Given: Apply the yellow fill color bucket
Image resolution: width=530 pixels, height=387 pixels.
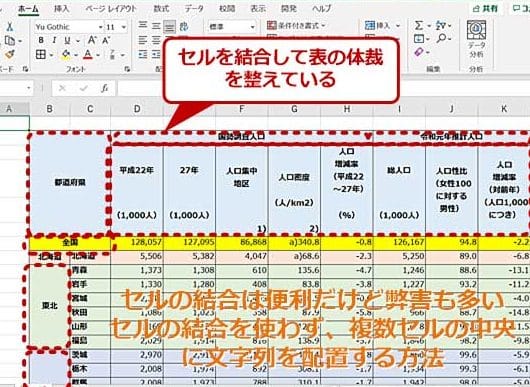Looking at the screenshot, I should 66,55.
